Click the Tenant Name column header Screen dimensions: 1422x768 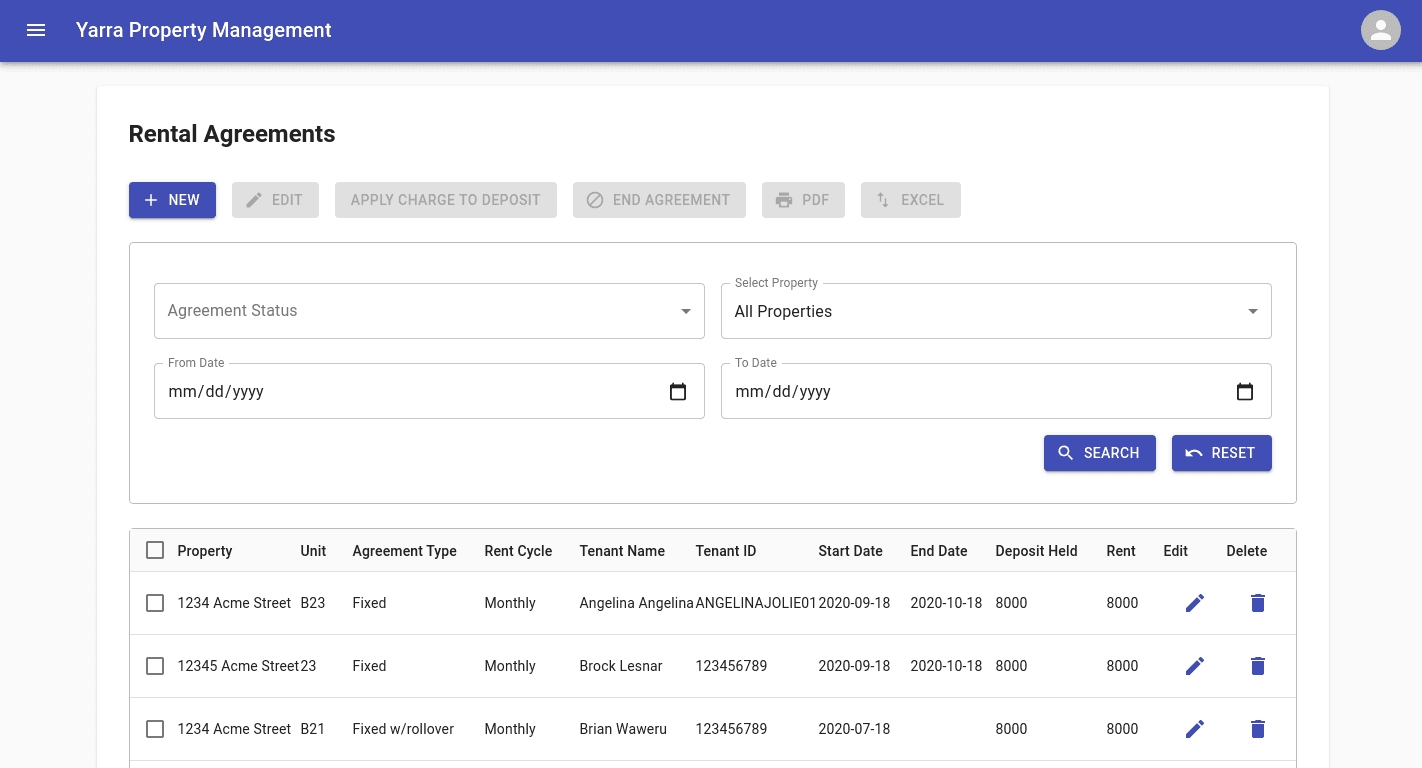[x=622, y=551]
